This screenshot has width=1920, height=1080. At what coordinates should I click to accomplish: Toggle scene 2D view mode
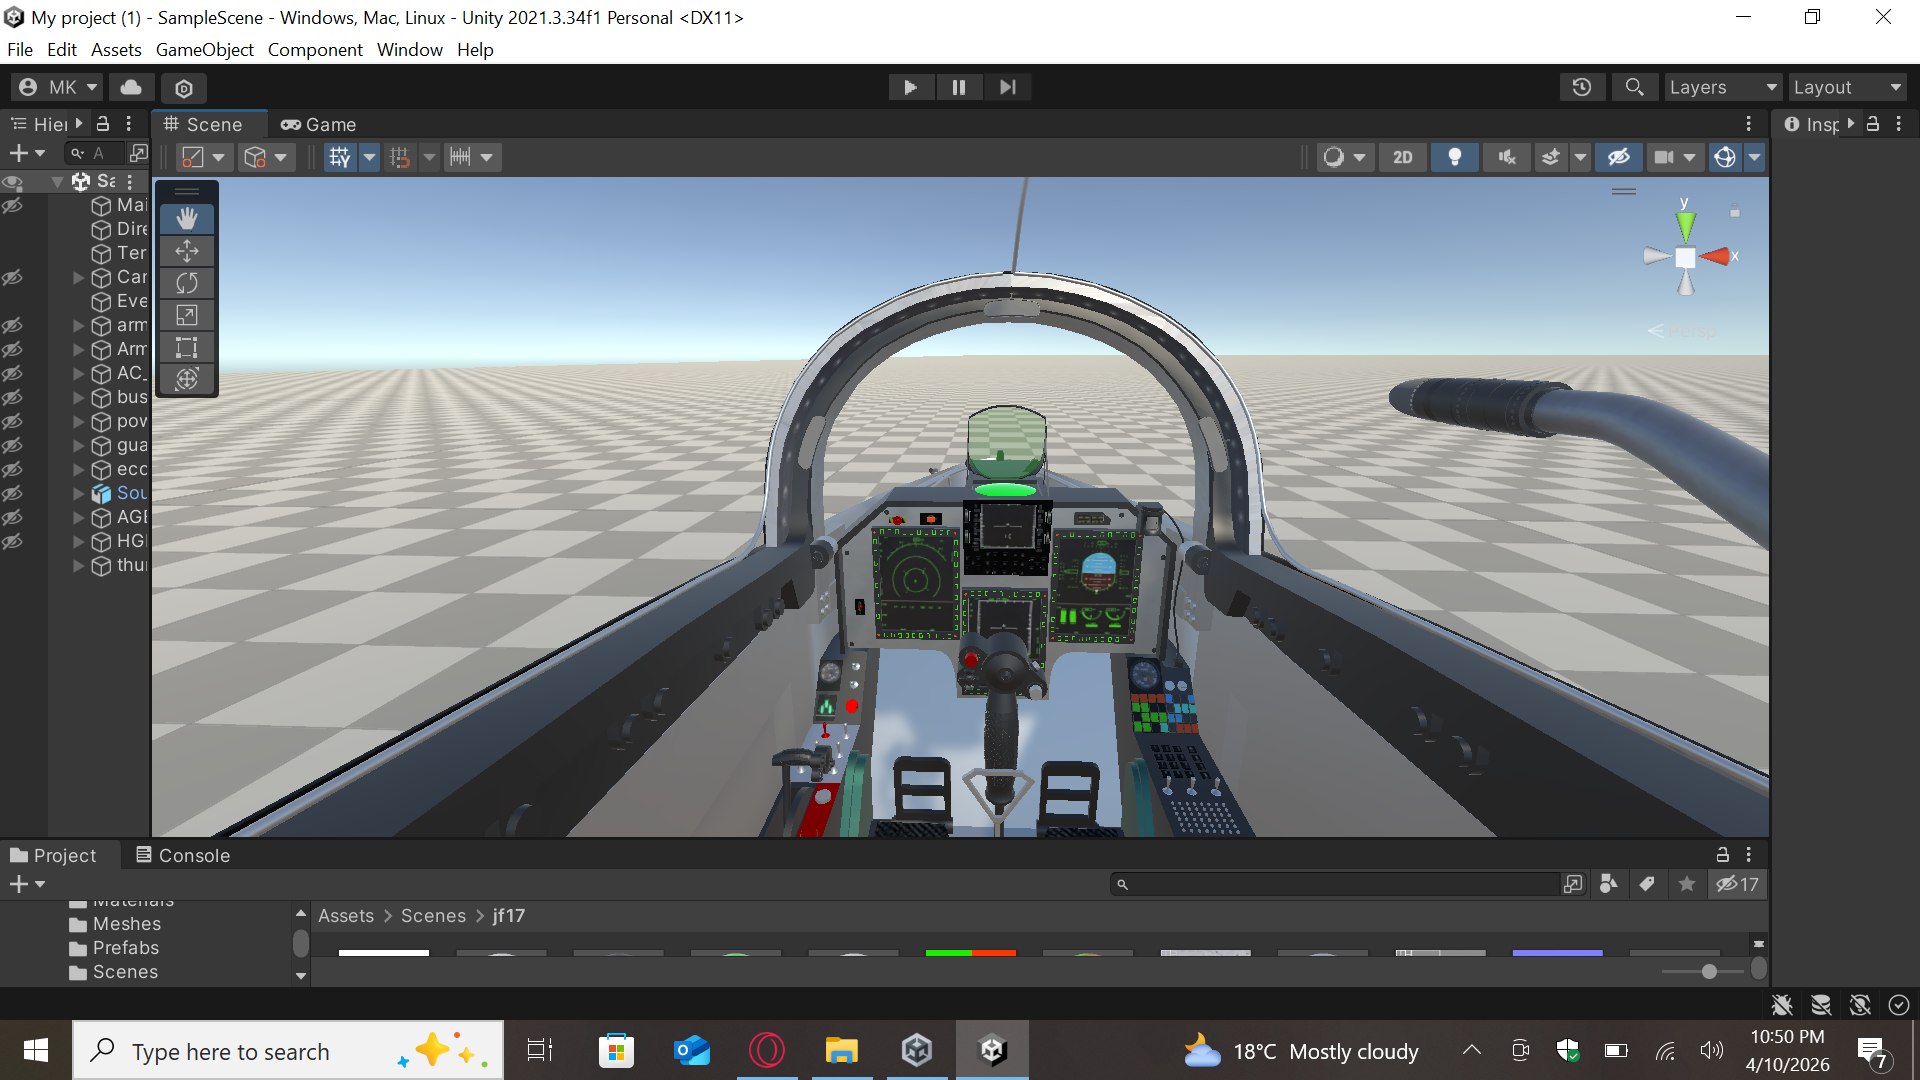click(1403, 157)
